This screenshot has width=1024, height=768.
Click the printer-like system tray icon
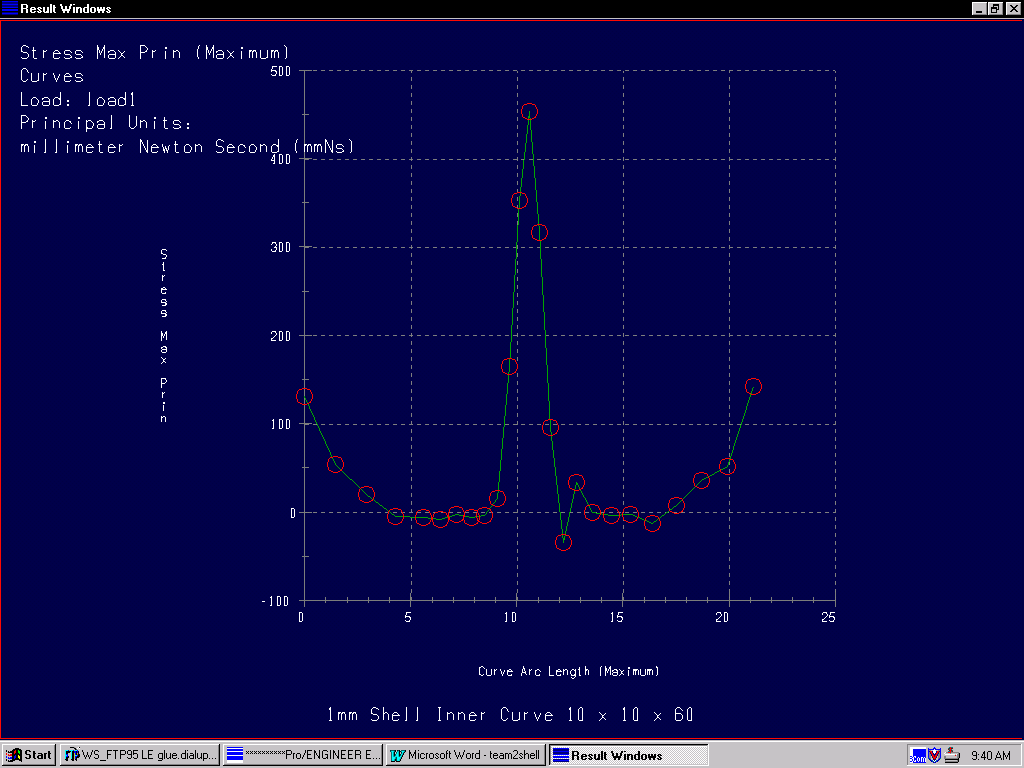click(x=952, y=755)
